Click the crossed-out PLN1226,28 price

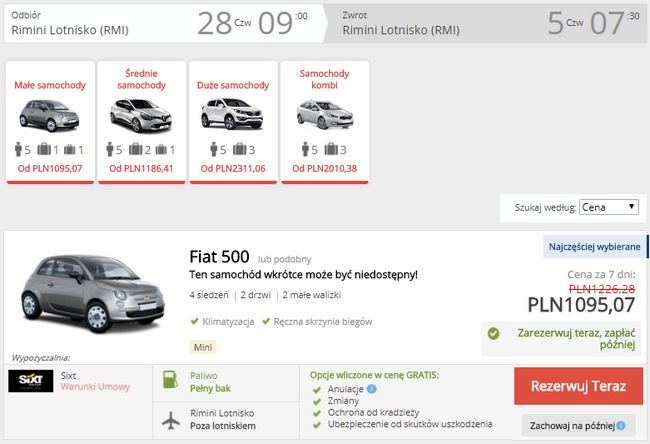tap(602, 289)
